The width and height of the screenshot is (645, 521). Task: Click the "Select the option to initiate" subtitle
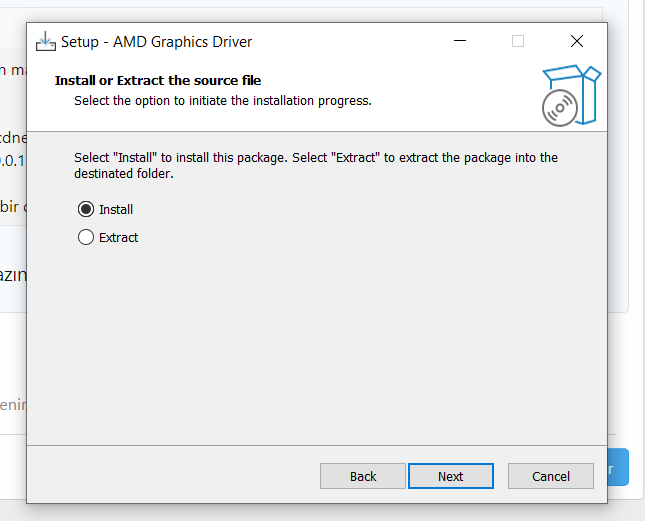(223, 101)
